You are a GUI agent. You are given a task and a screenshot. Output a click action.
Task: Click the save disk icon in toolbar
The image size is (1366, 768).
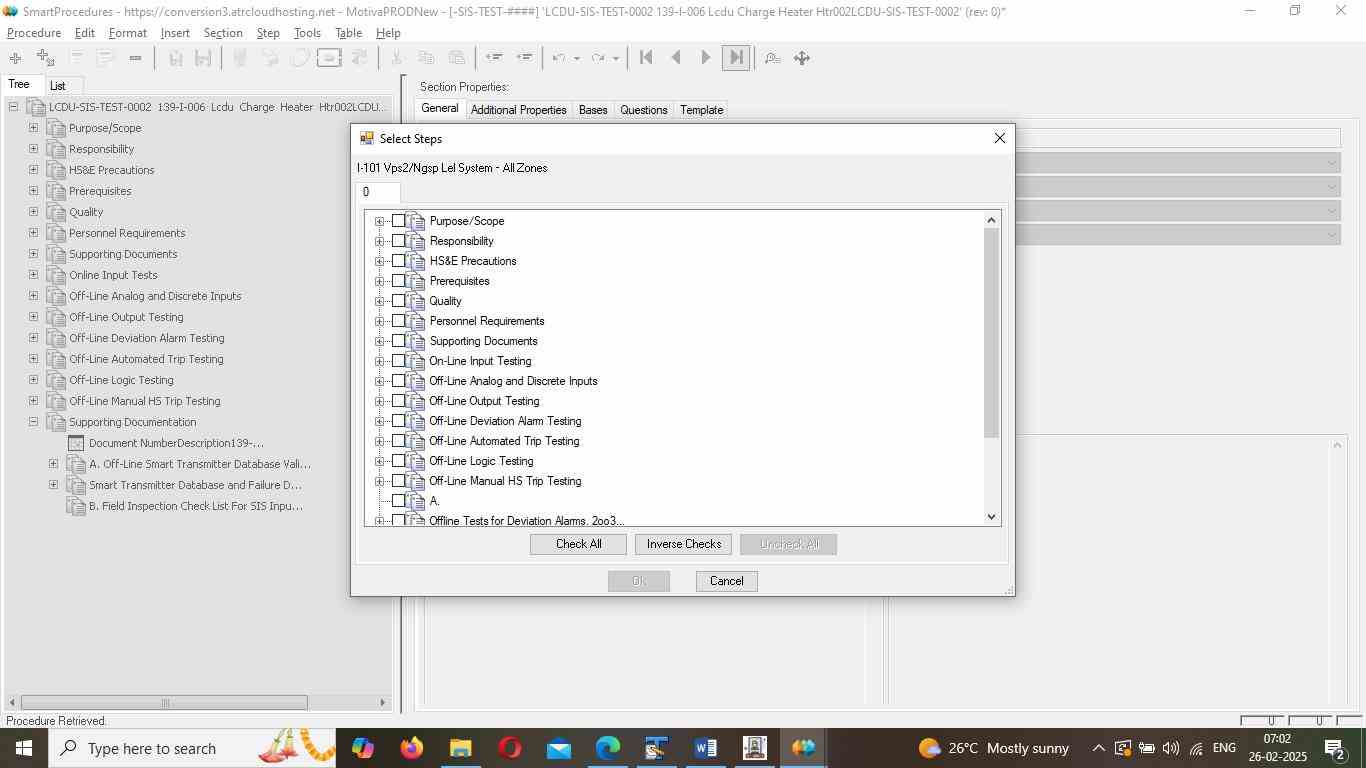coord(175,58)
